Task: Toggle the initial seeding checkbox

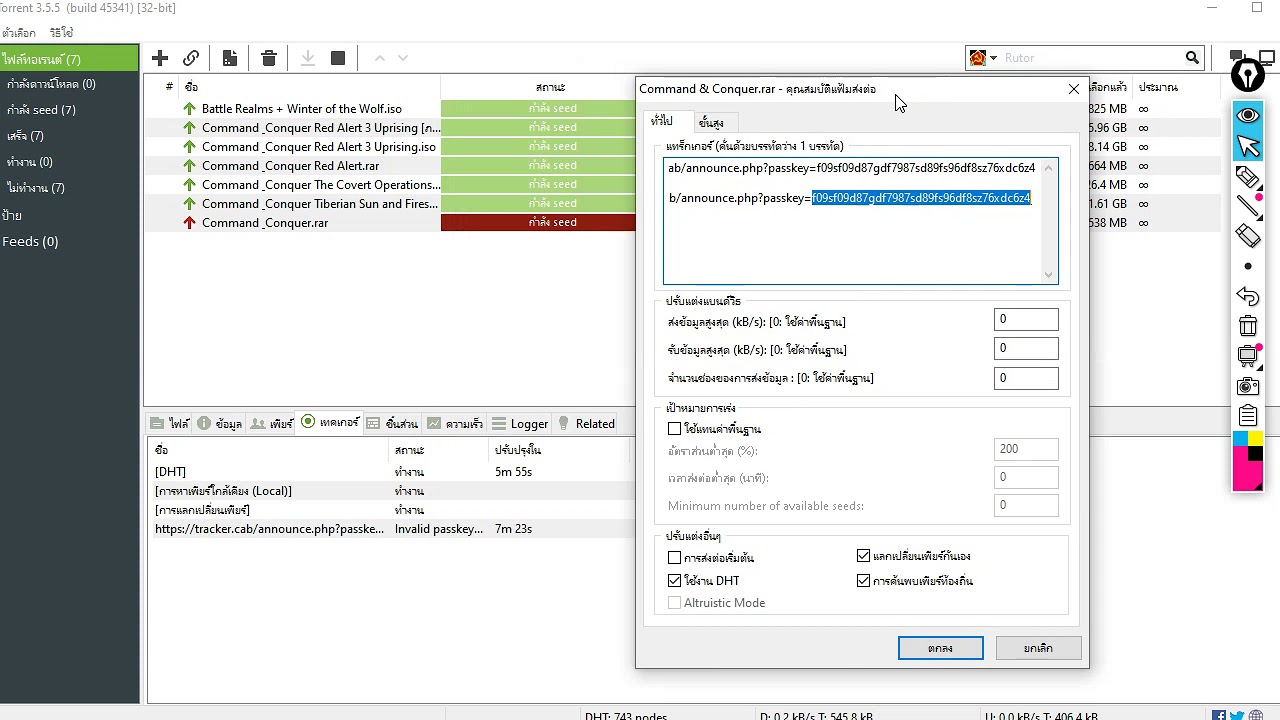Action: coord(674,557)
